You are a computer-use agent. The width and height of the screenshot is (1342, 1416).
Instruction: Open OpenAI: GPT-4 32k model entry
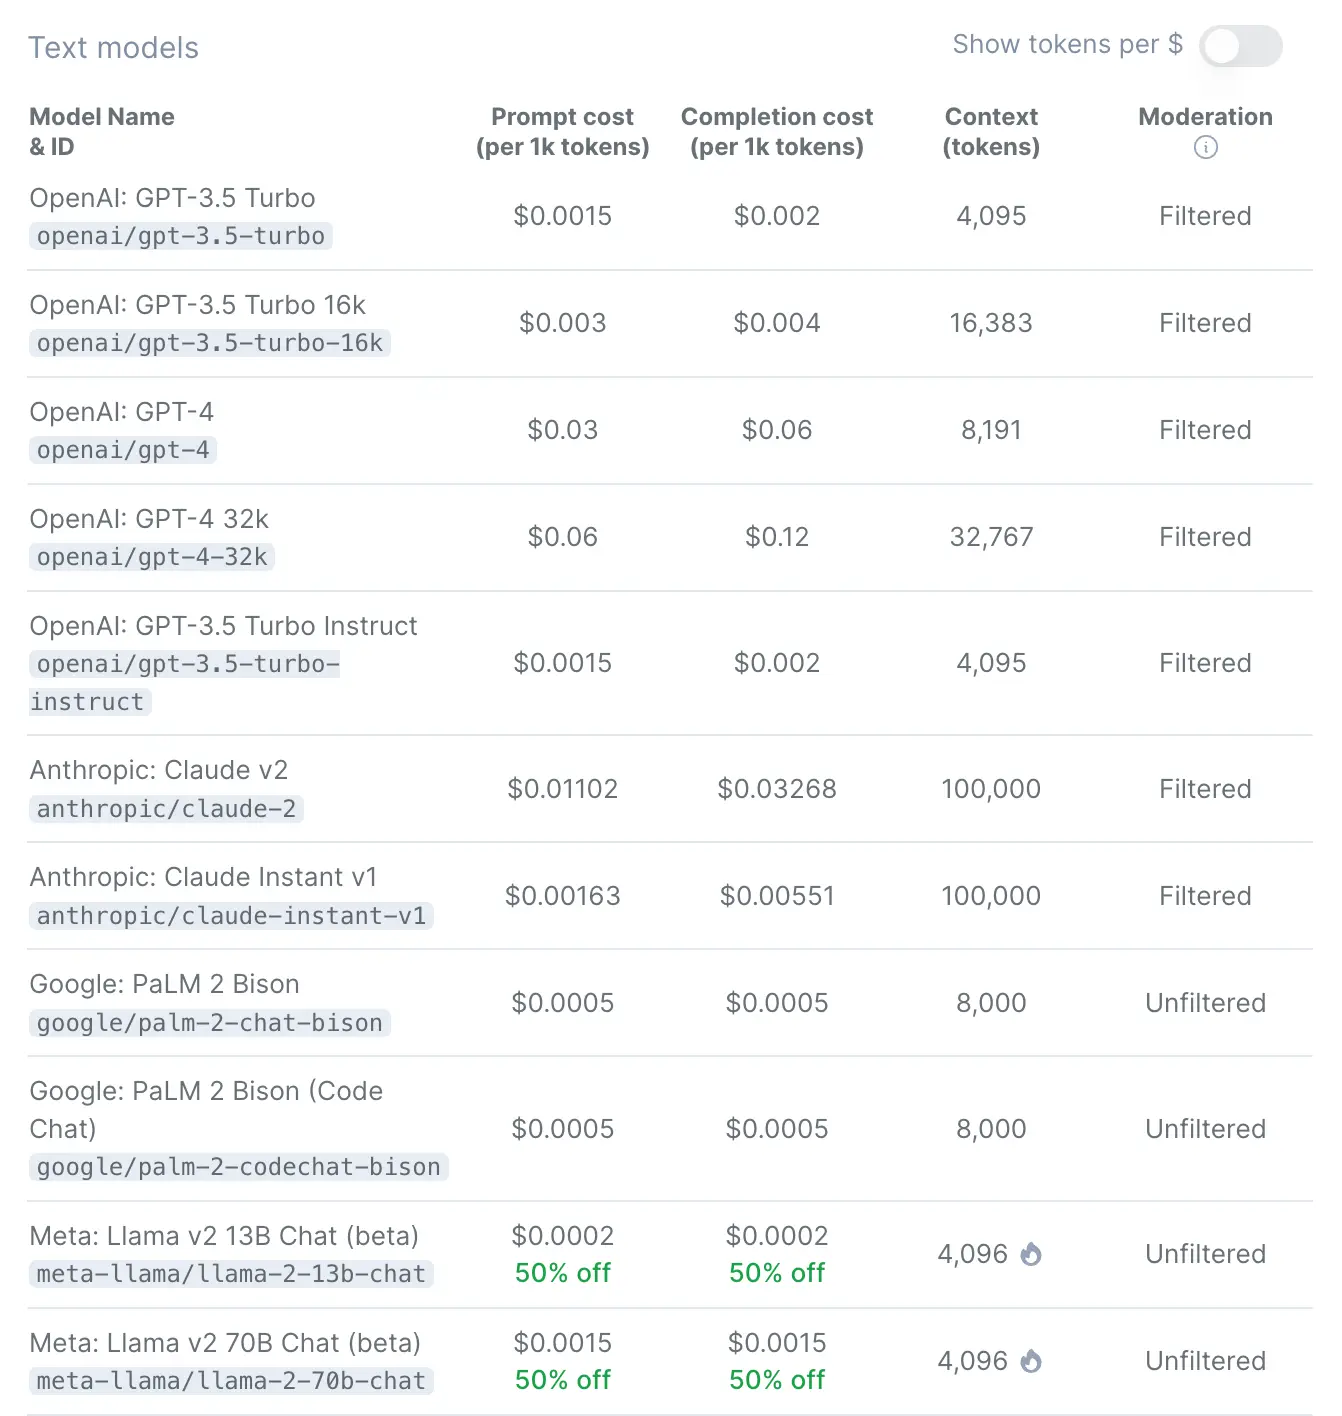point(149,519)
